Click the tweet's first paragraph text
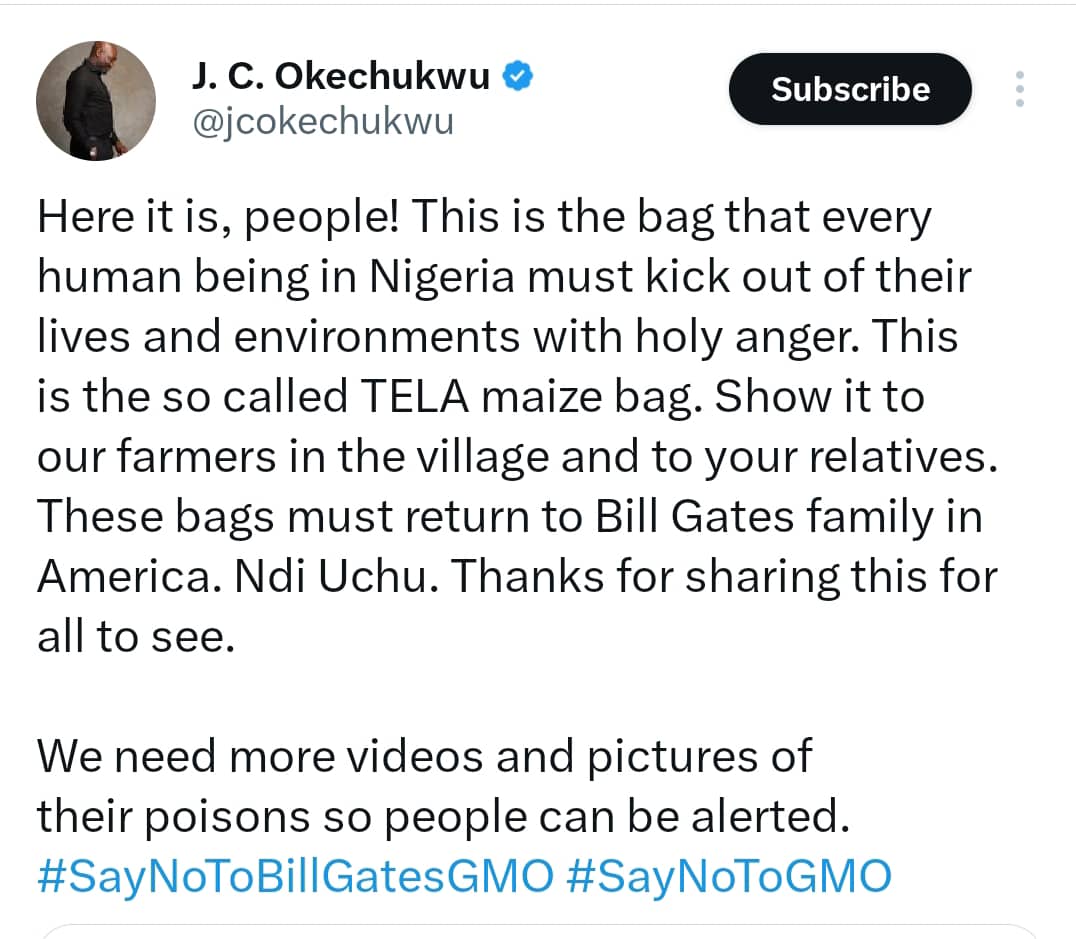 tap(517, 426)
